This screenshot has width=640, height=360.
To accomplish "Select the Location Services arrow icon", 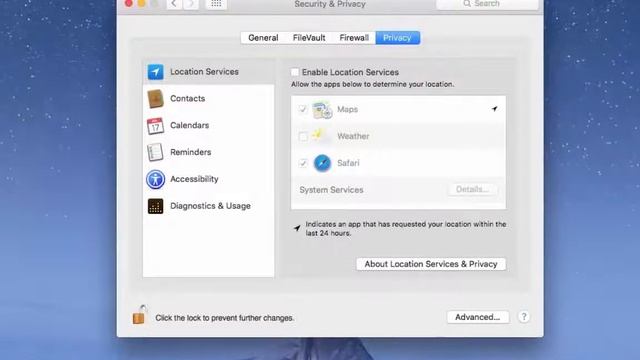I will (156, 72).
